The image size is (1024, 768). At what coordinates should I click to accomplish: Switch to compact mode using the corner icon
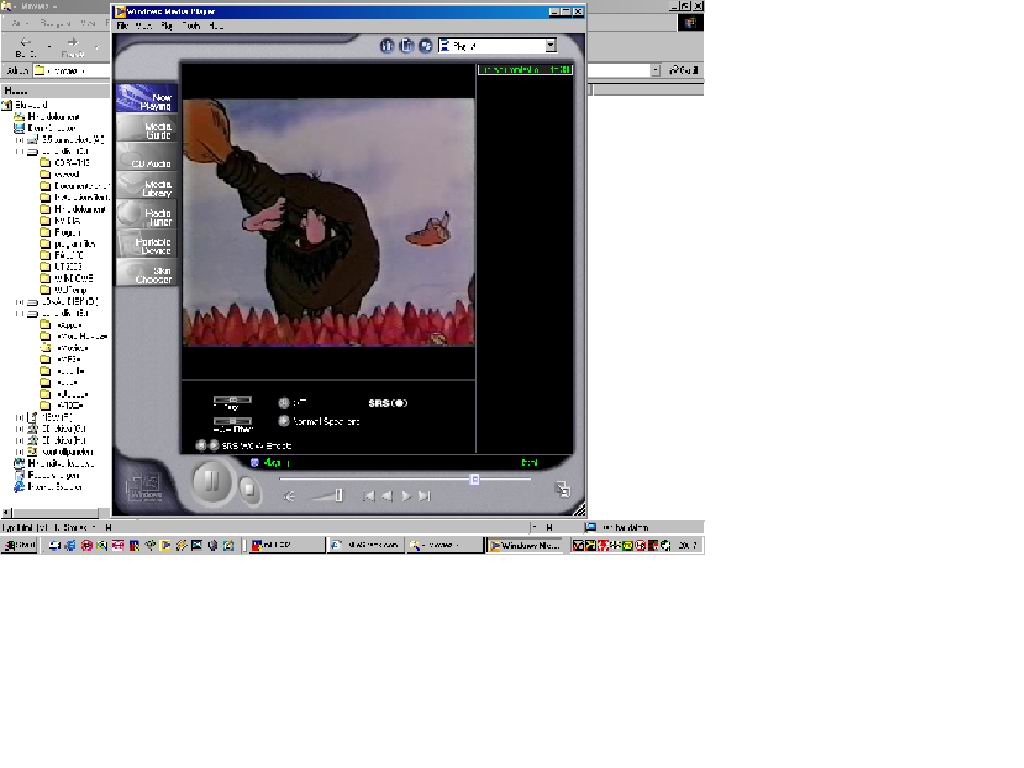pos(562,488)
